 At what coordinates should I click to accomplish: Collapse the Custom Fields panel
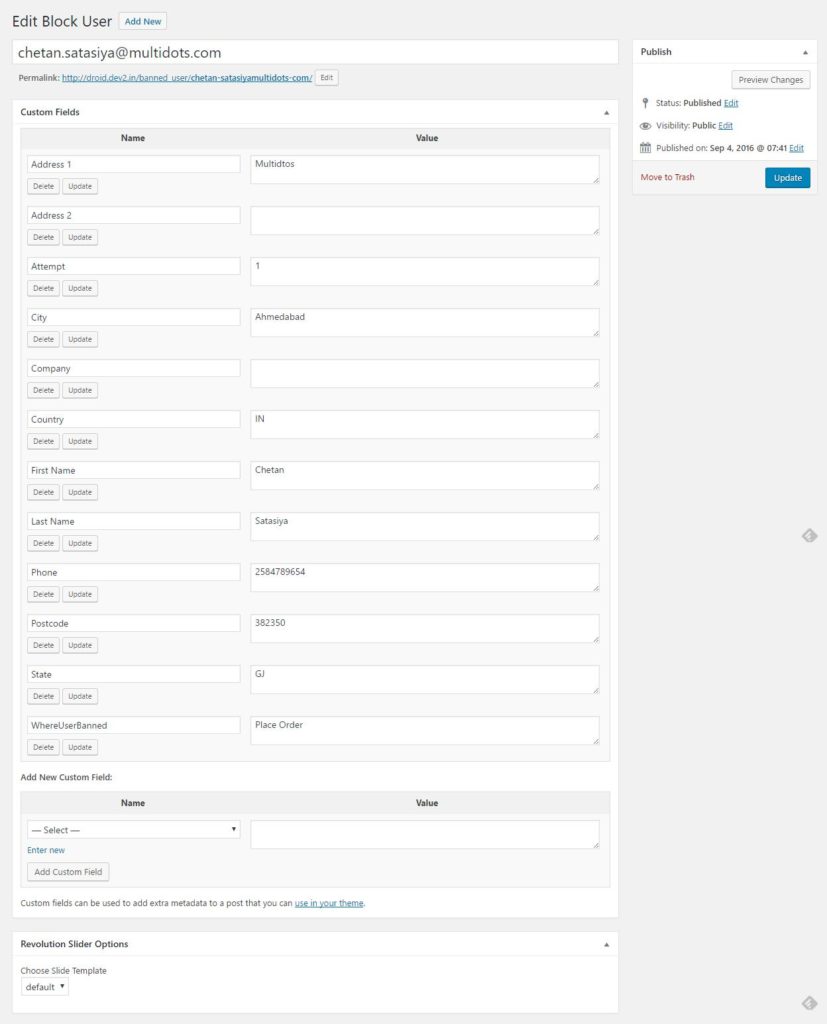click(606, 112)
